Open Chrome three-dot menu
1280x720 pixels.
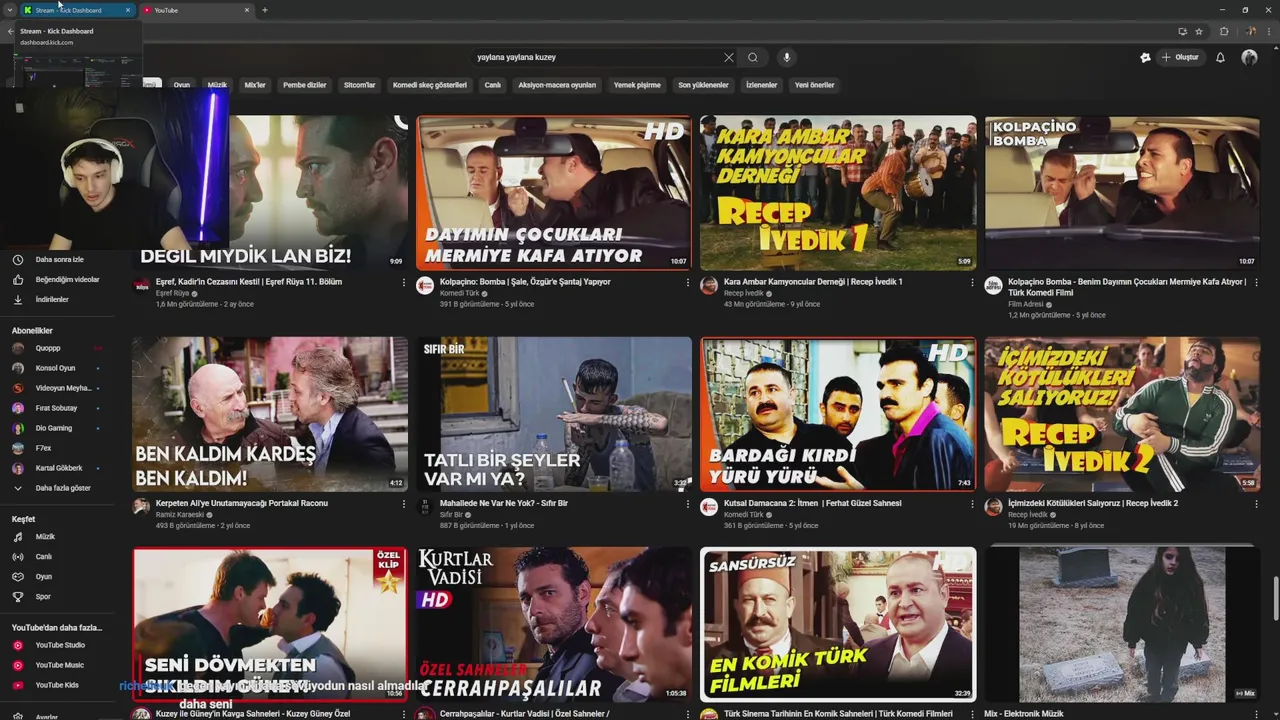[1267, 31]
